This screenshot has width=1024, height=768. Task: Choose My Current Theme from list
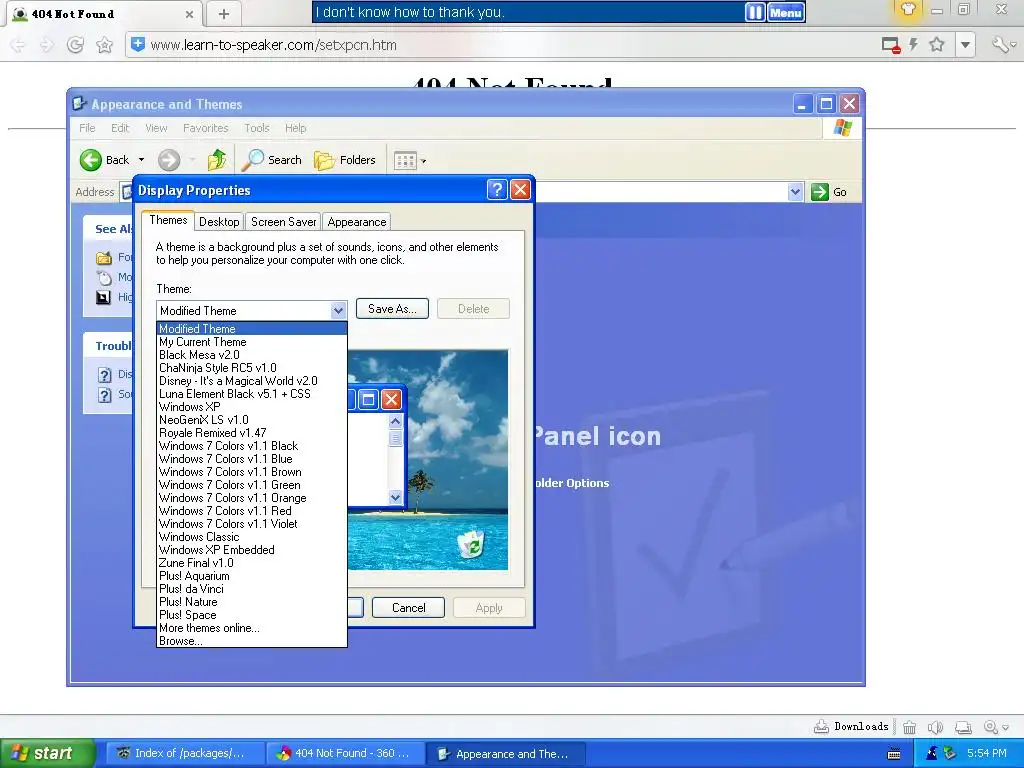click(x=251, y=342)
